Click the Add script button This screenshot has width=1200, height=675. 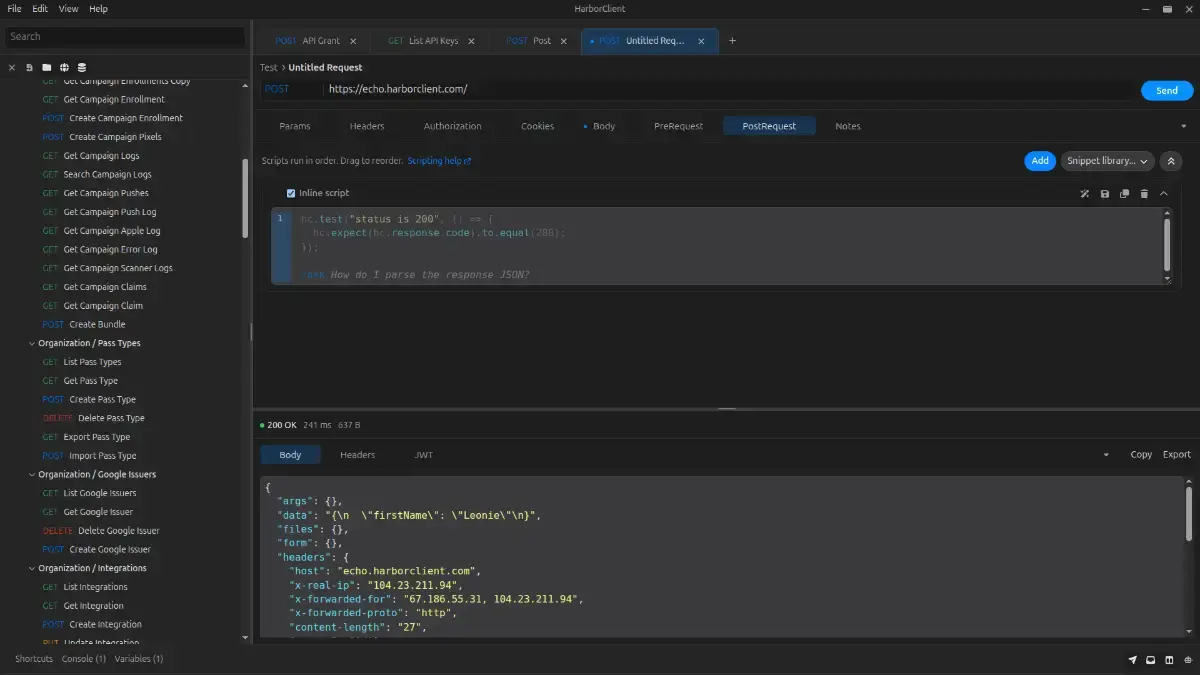(1040, 161)
